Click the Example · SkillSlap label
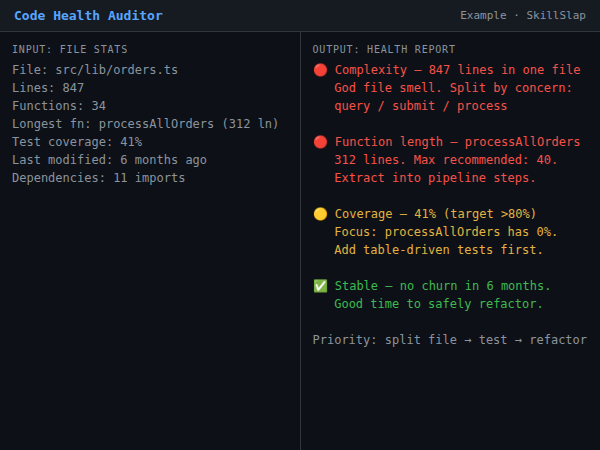The height and width of the screenshot is (450, 600). pyautogui.click(x=523, y=16)
